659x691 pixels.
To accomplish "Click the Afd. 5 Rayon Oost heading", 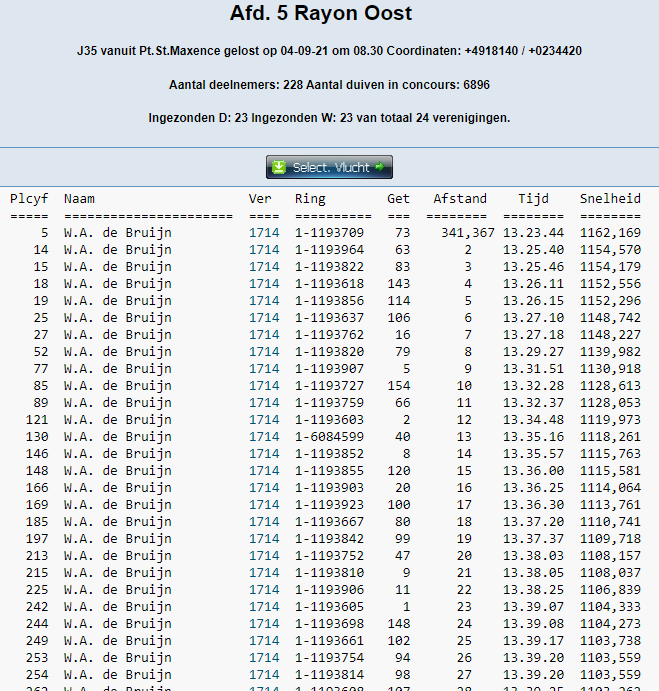I will click(321, 13).
